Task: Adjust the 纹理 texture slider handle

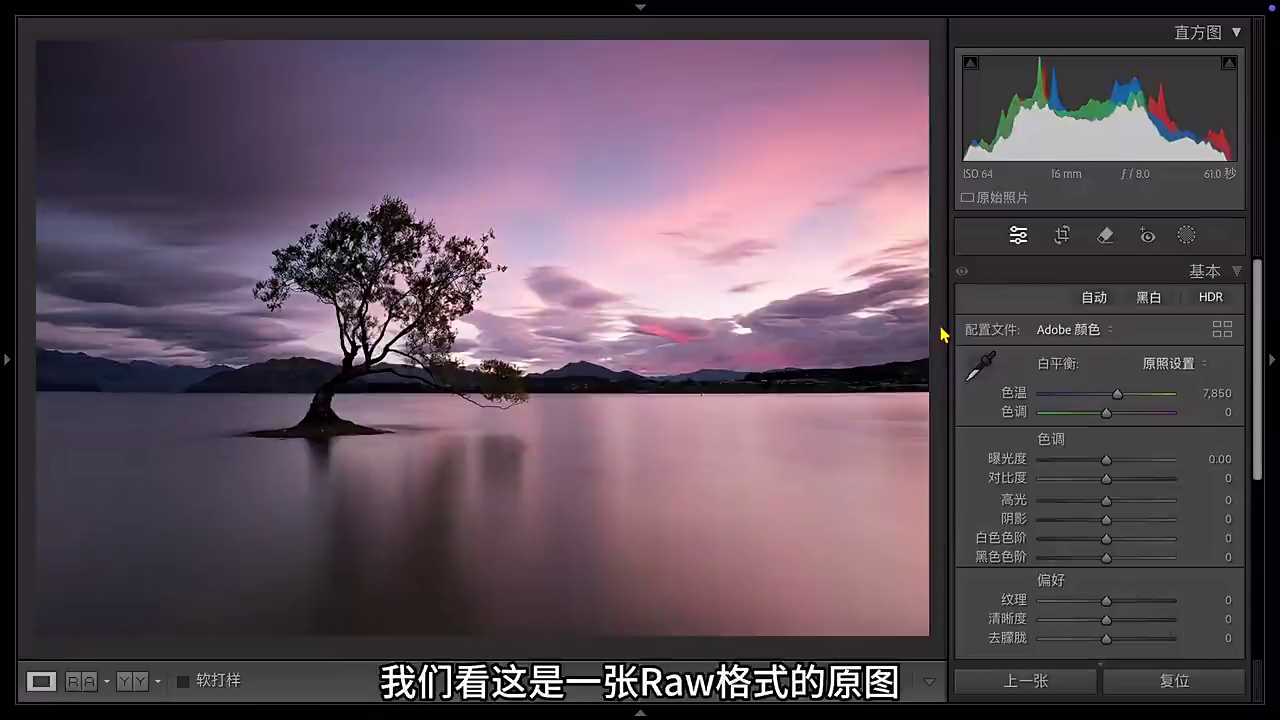Action: [x=1106, y=601]
